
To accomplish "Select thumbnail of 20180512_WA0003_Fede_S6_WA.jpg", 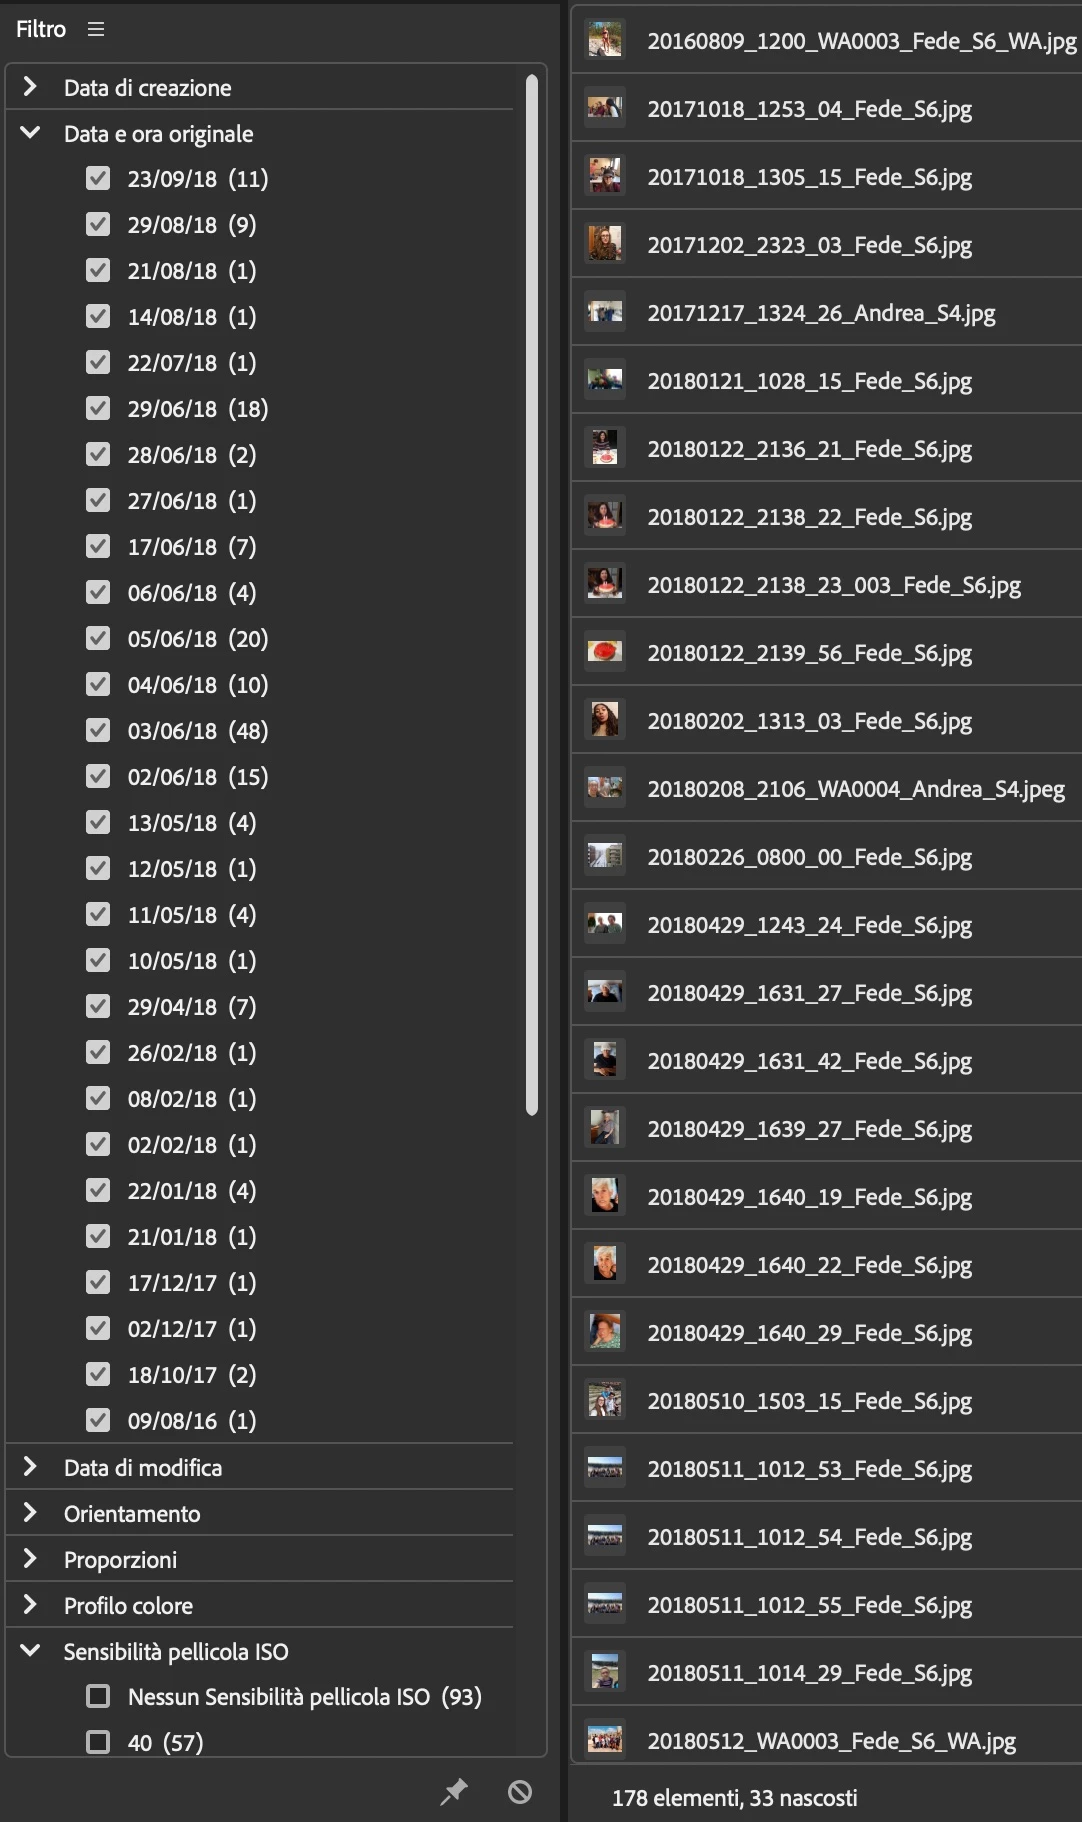I will click(605, 1741).
